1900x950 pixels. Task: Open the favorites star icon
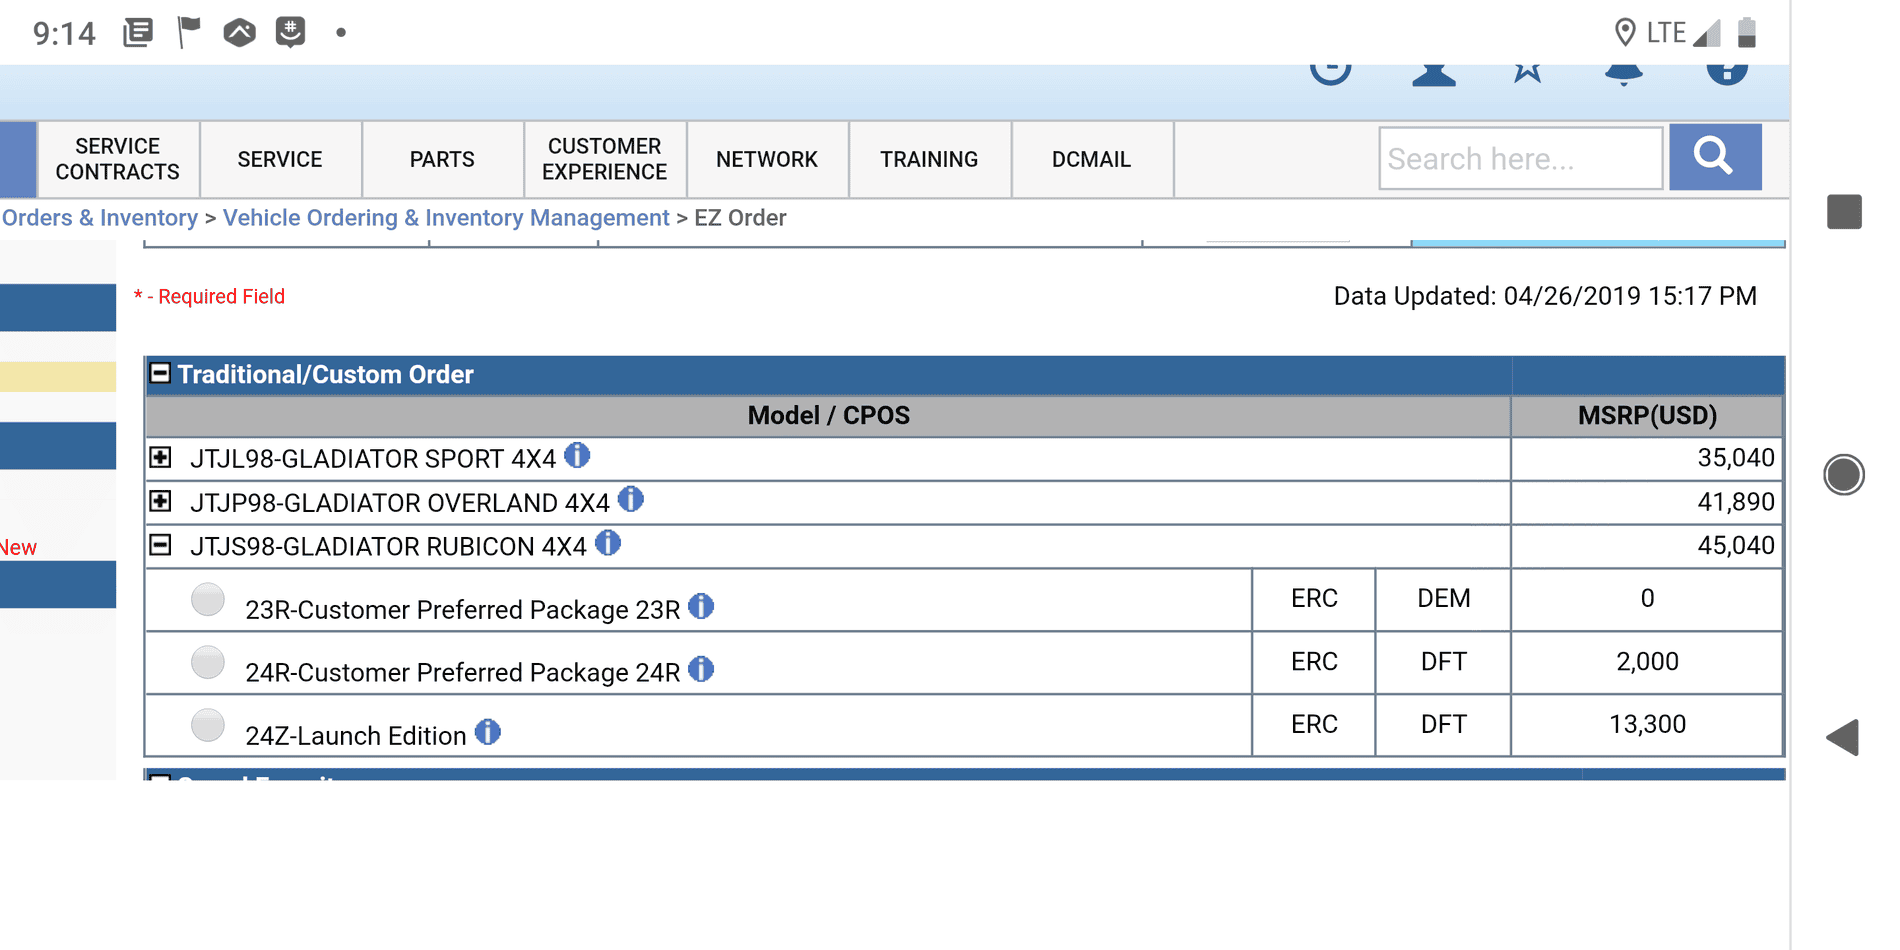pyautogui.click(x=1527, y=72)
